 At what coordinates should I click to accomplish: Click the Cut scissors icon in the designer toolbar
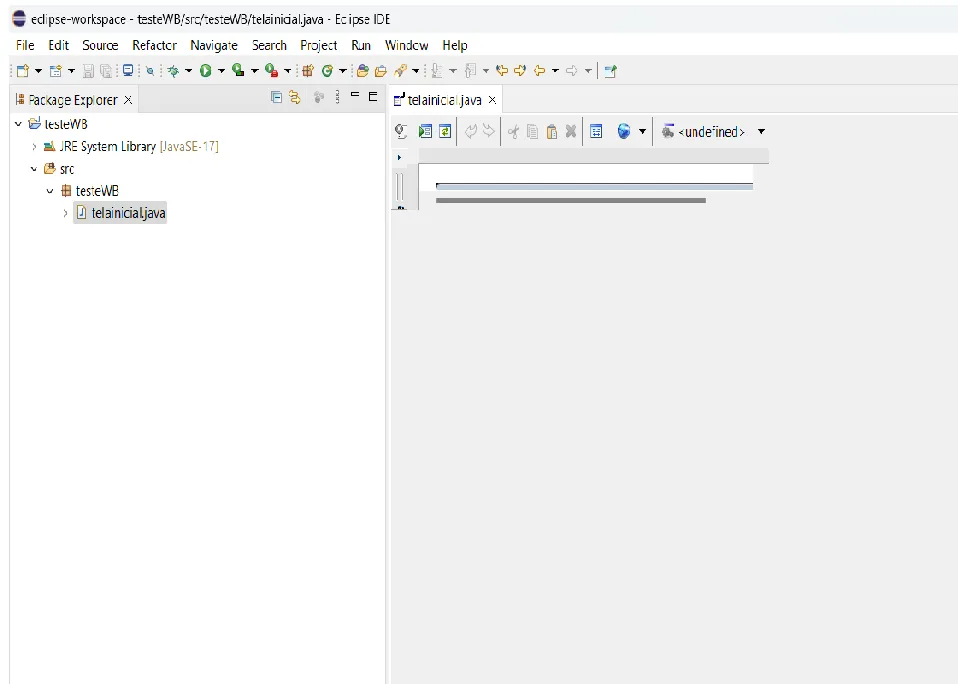point(513,131)
